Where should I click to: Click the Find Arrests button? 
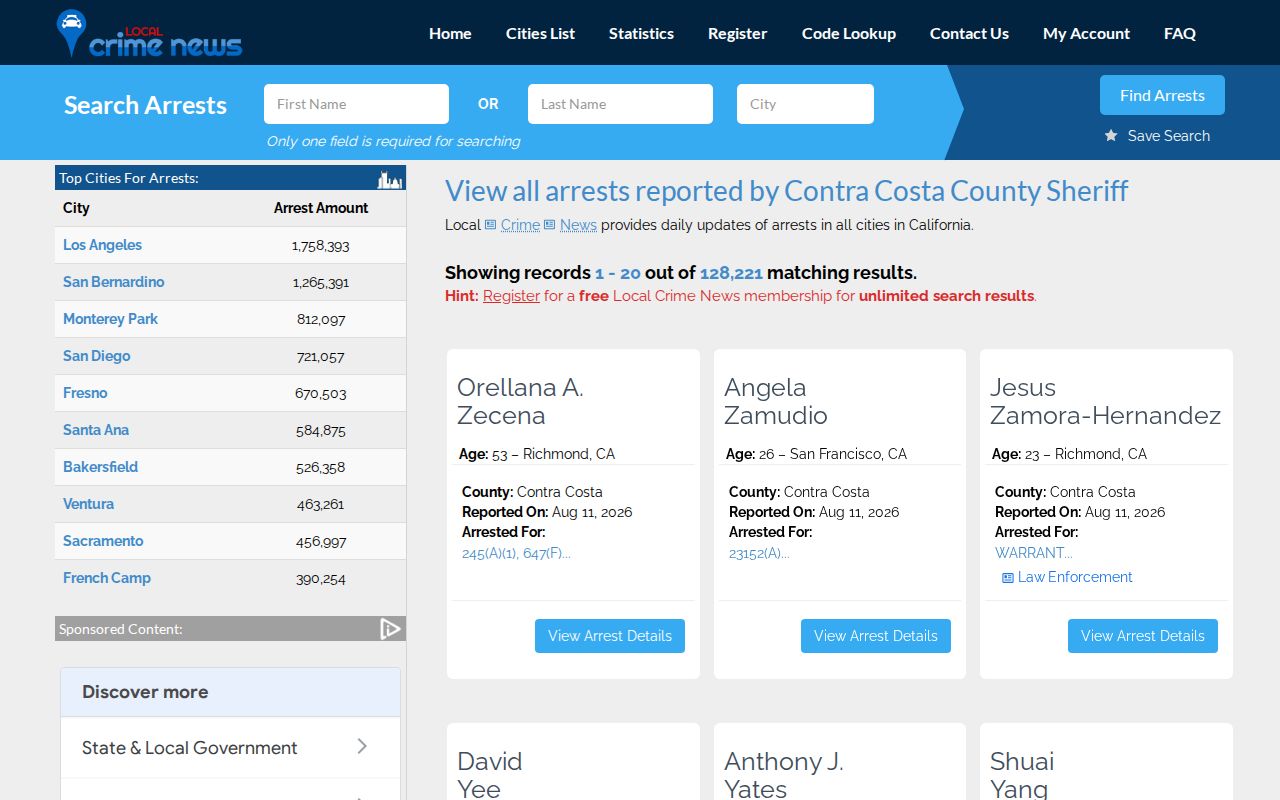1162,95
